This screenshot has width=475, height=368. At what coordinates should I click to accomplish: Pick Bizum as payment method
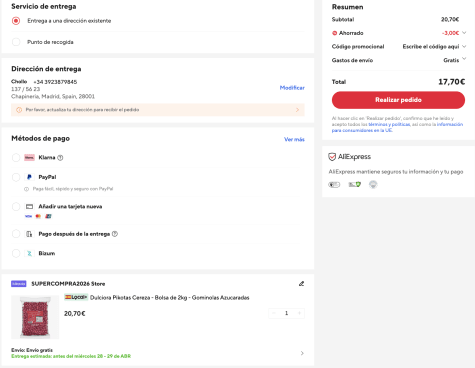pyautogui.click(x=16, y=253)
